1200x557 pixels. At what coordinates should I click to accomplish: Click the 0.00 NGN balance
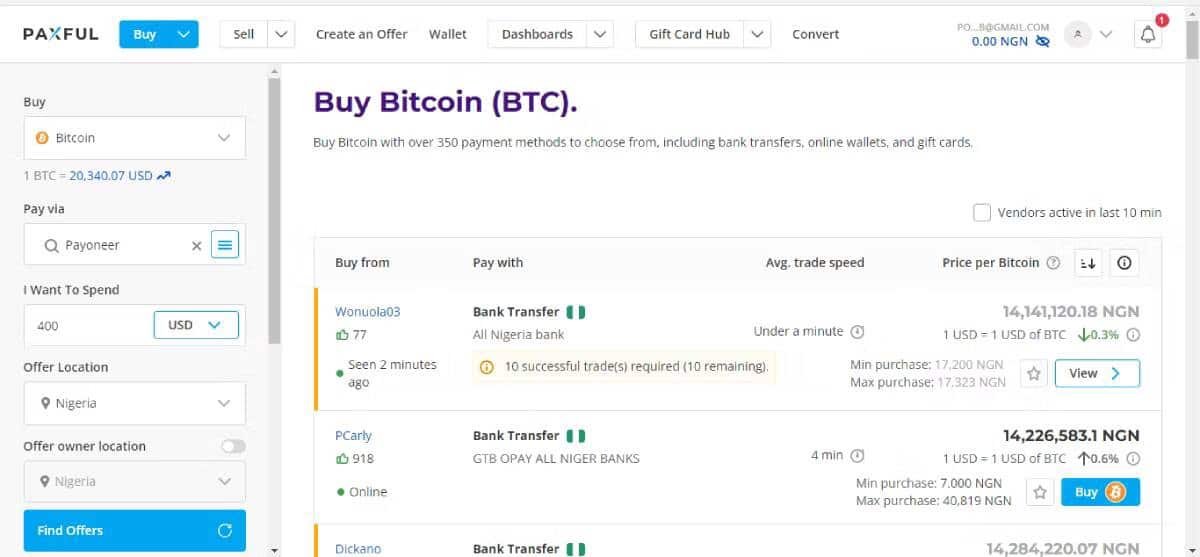(1000, 42)
